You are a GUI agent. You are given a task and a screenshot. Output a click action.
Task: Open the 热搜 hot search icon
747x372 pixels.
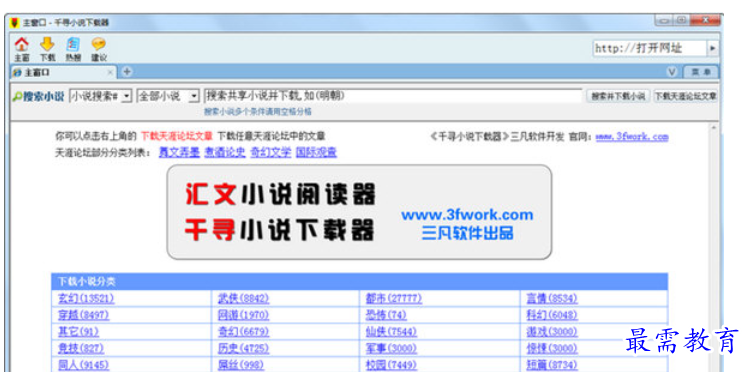73,49
